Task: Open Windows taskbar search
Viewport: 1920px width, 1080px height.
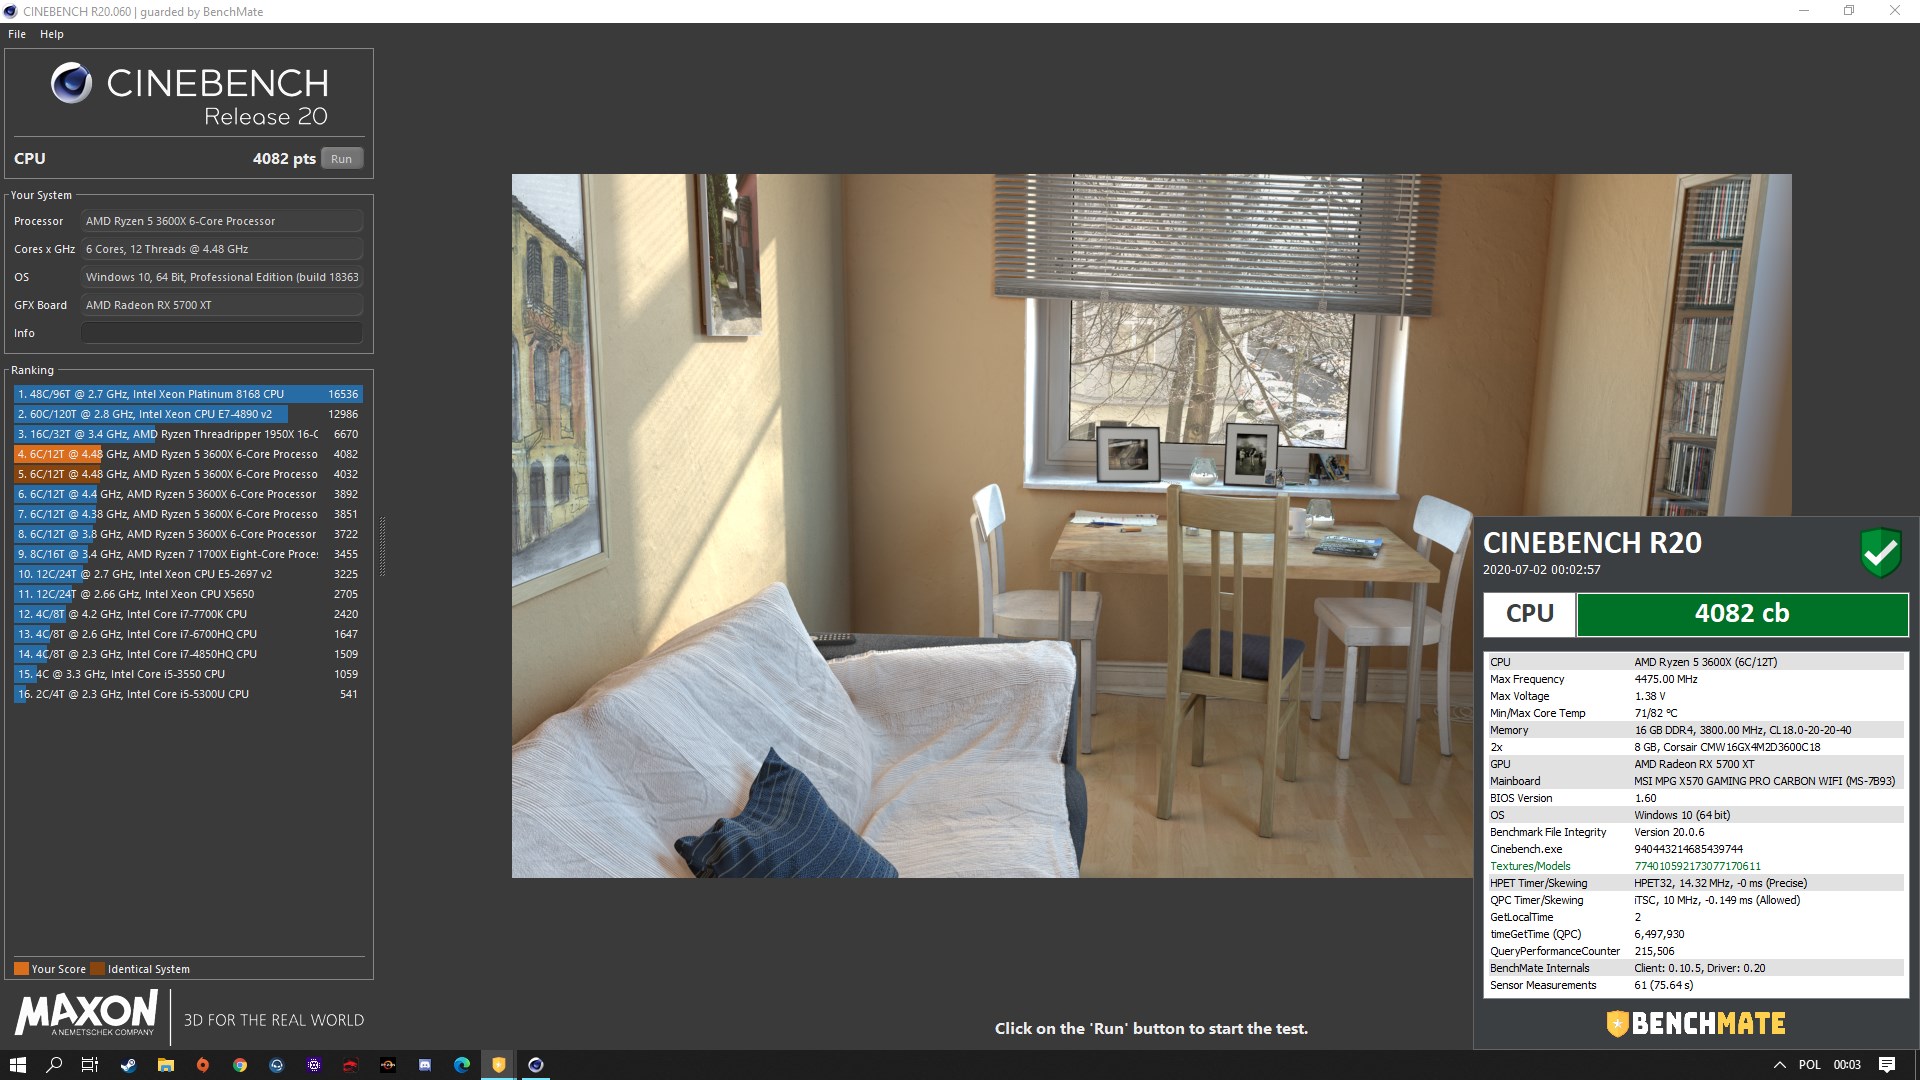Action: click(x=54, y=1065)
